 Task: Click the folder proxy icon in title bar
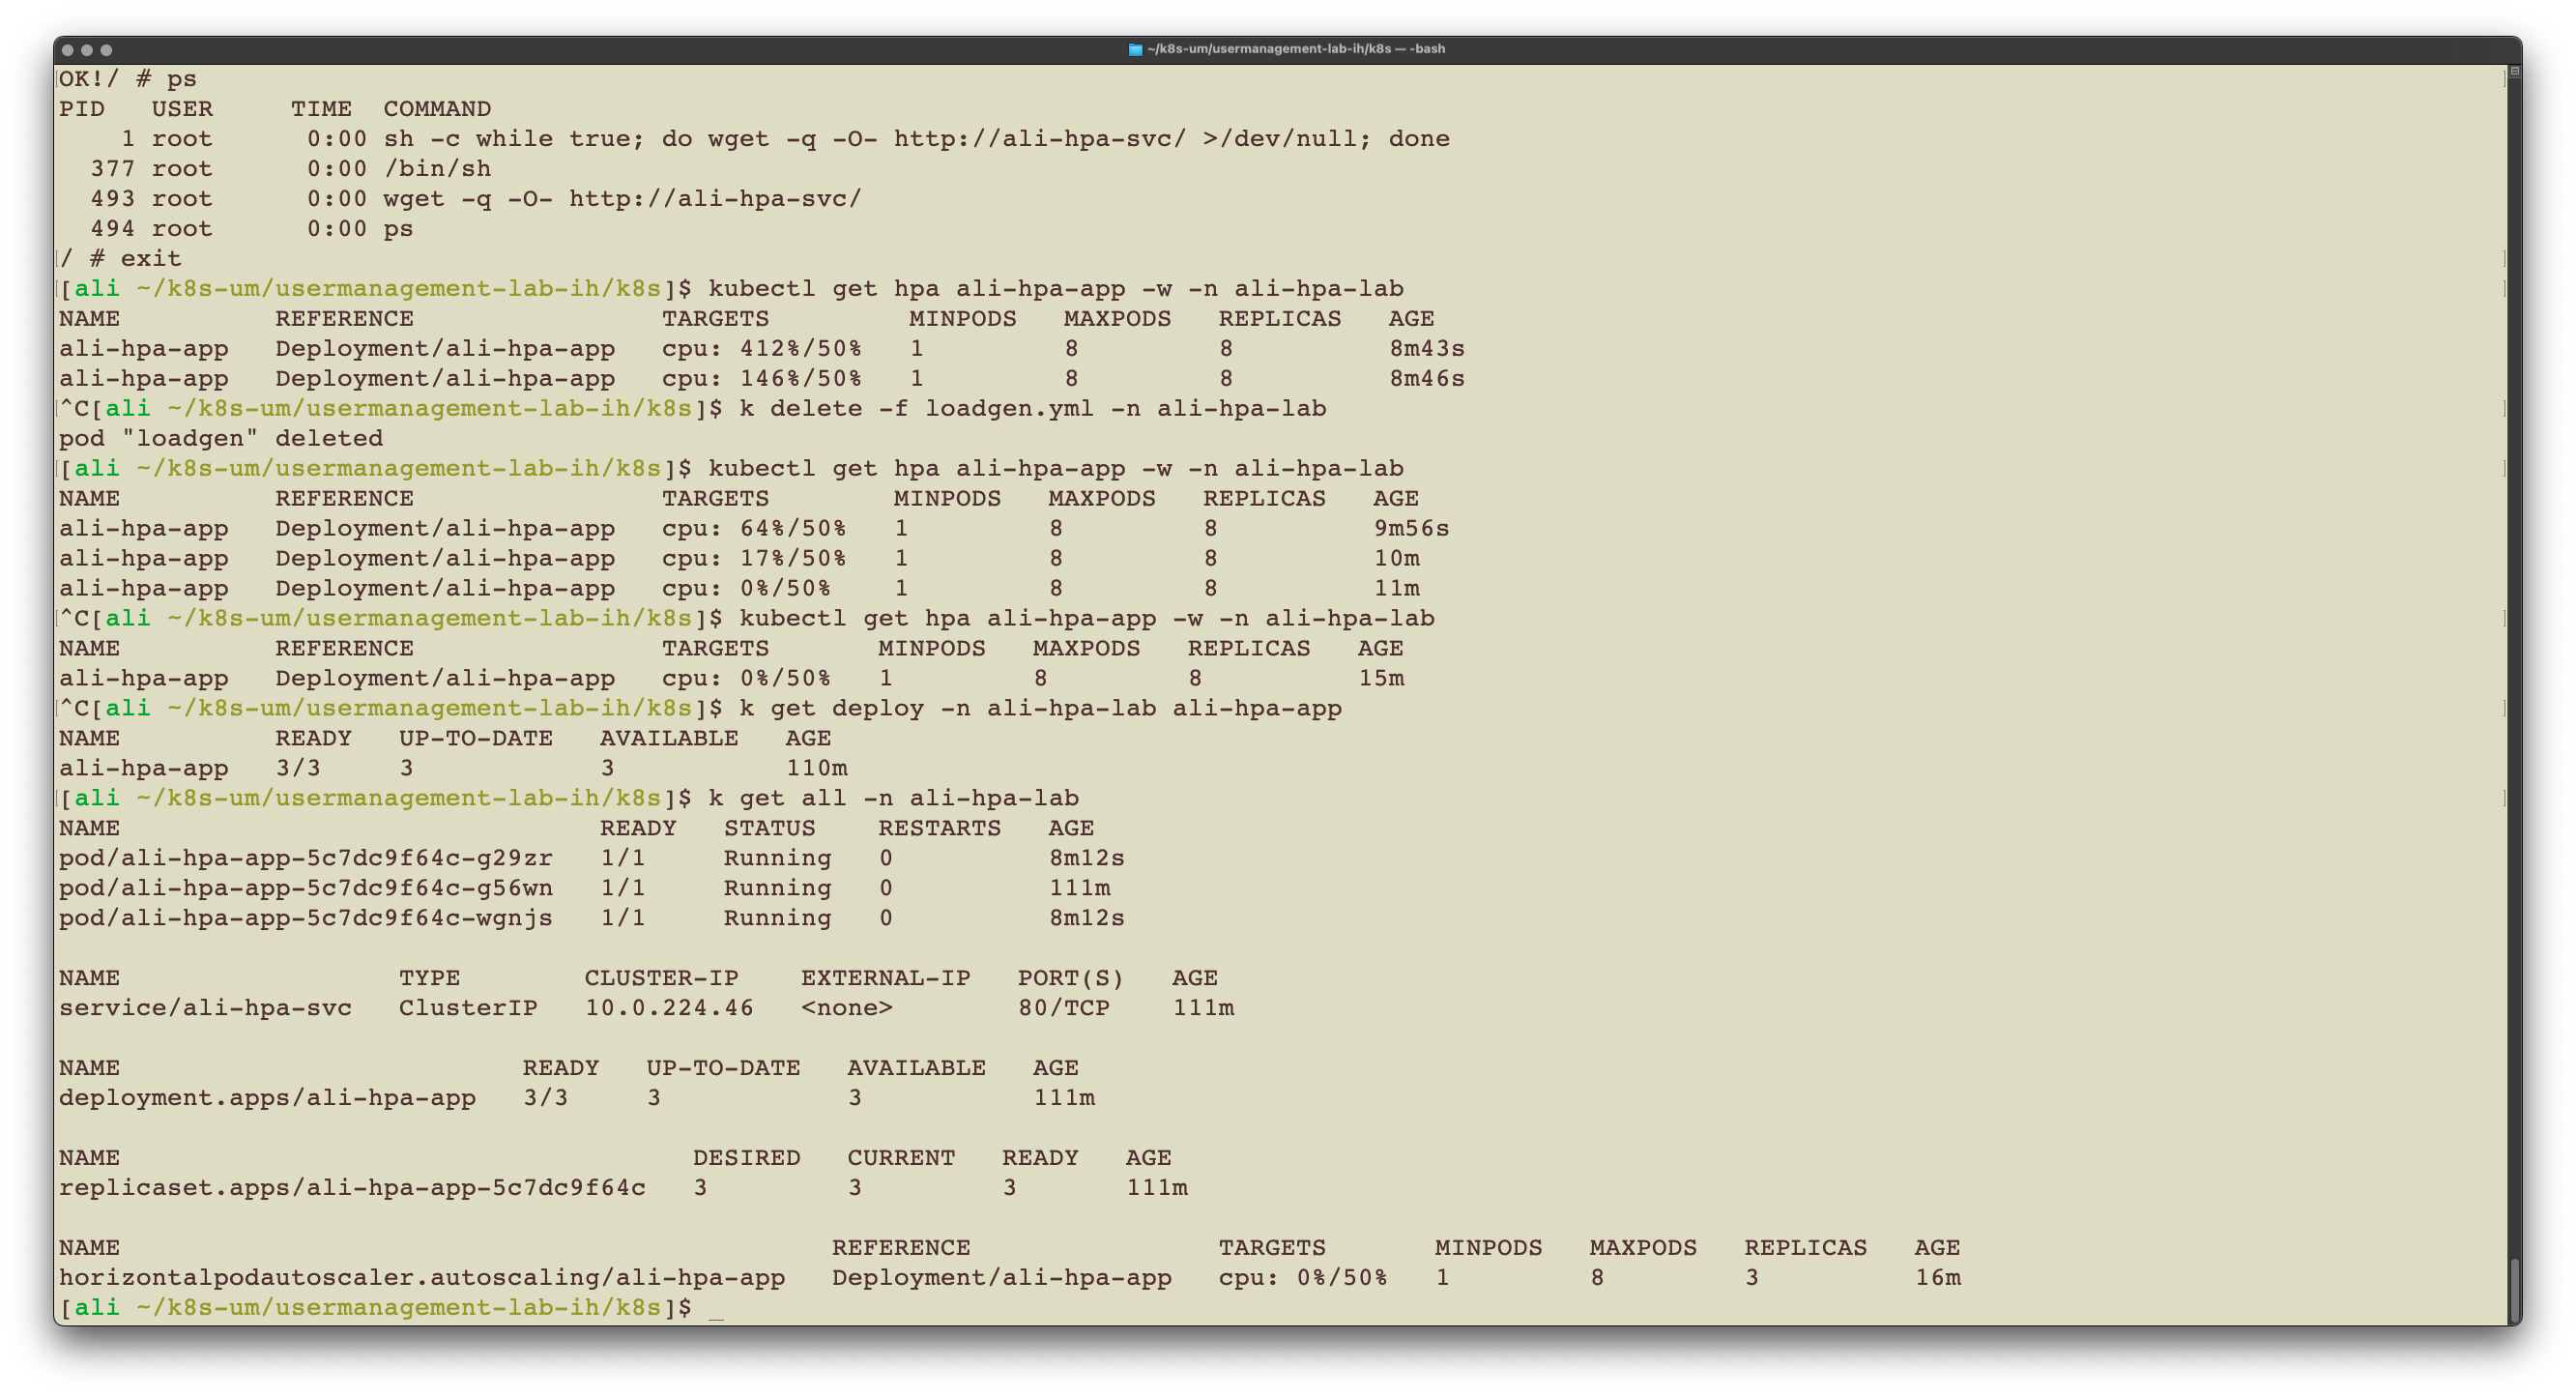(x=1135, y=49)
